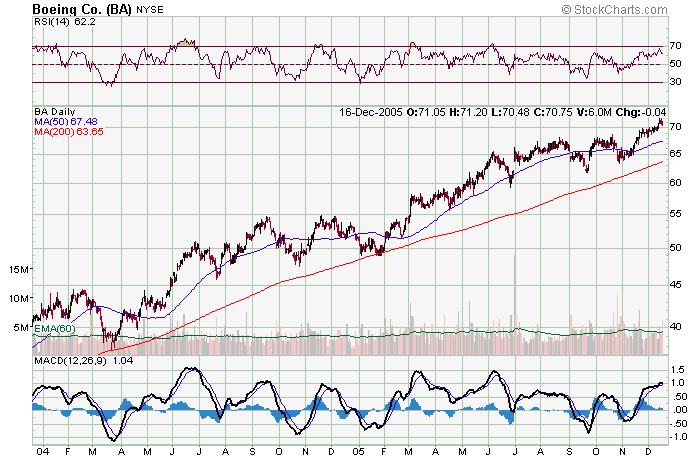Click the H:71.20 high value
Image resolution: width=700 pixels, height=462 pixels.
(x=468, y=112)
